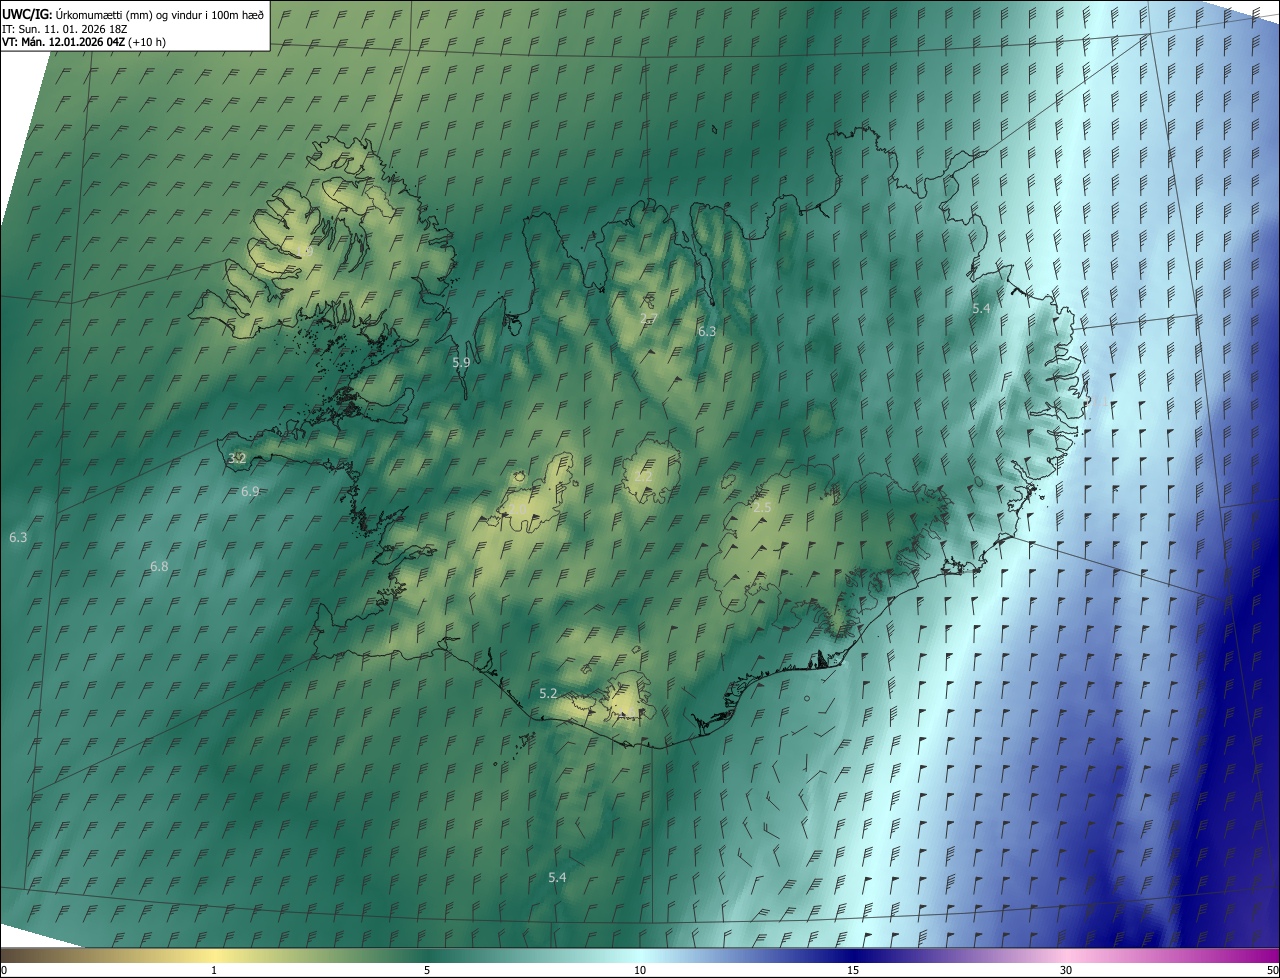
Task: Click the 6.3 label beside the 2.7 label
Action: pyautogui.click(x=707, y=331)
